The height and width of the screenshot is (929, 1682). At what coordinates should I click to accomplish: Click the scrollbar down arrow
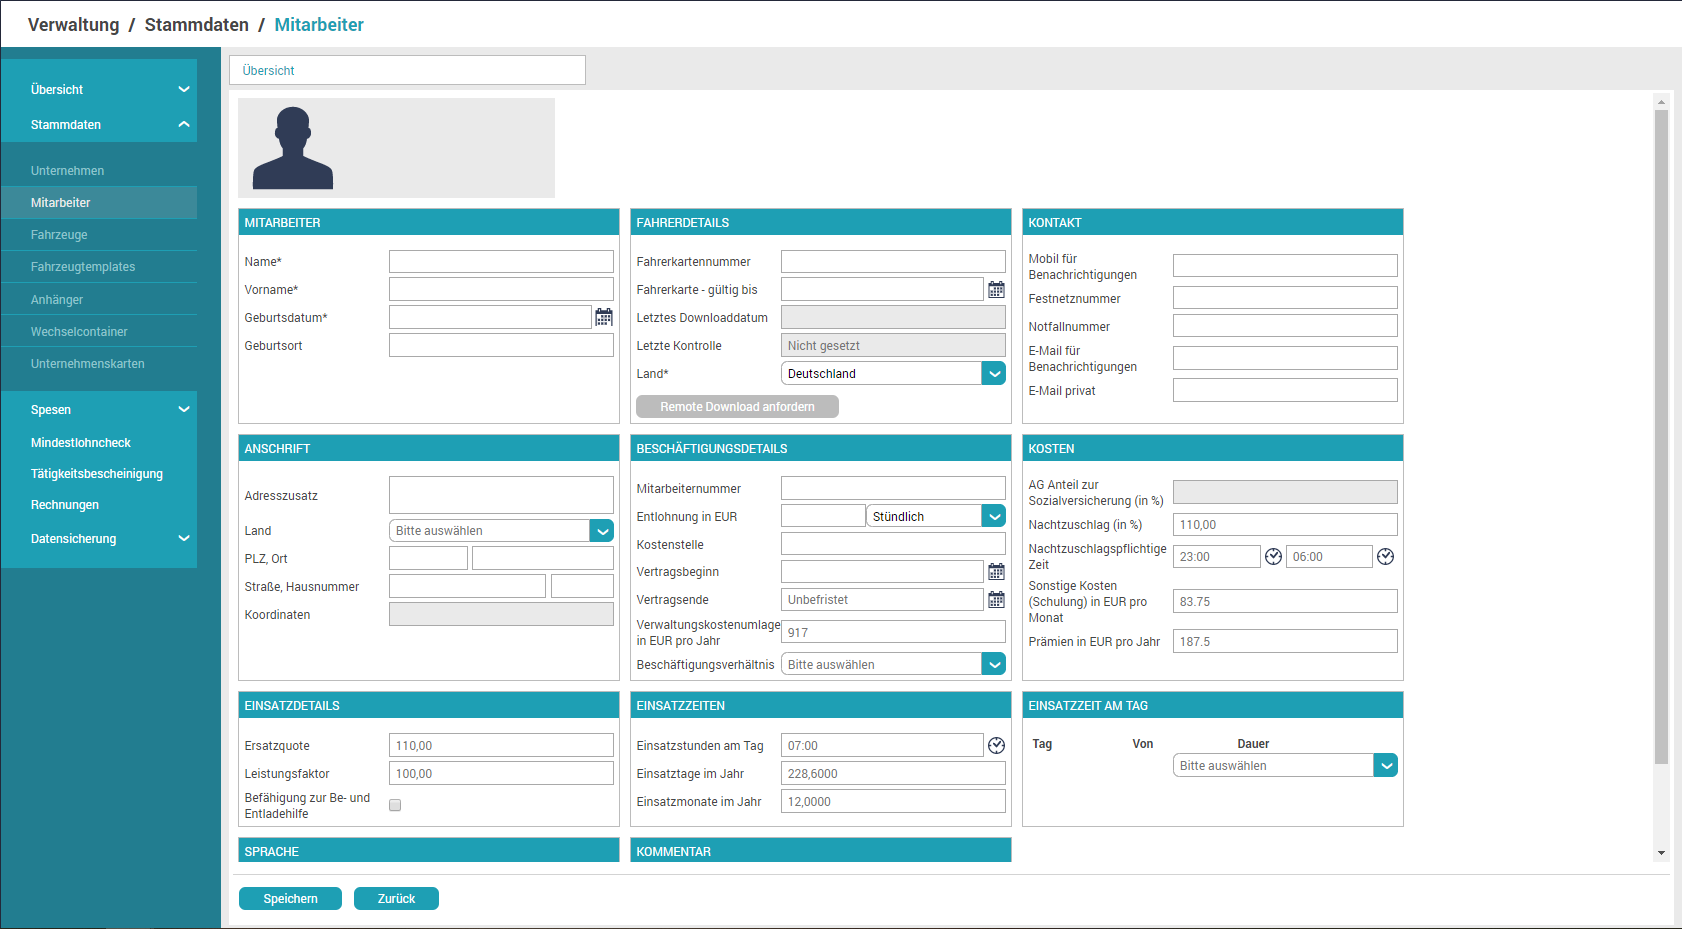[x=1661, y=853]
